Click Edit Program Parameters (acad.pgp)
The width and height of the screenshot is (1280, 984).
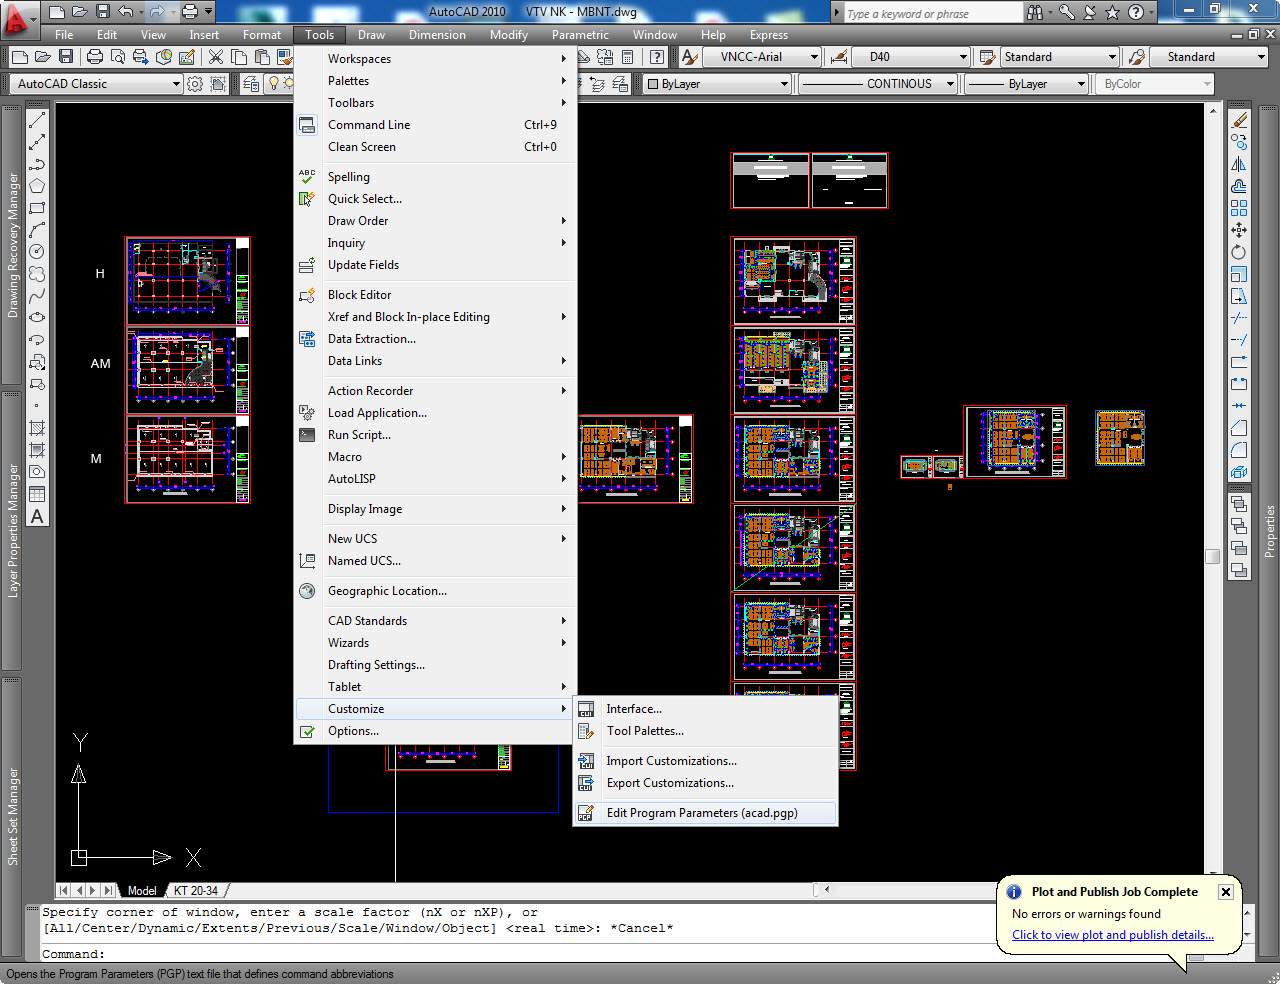(705, 813)
